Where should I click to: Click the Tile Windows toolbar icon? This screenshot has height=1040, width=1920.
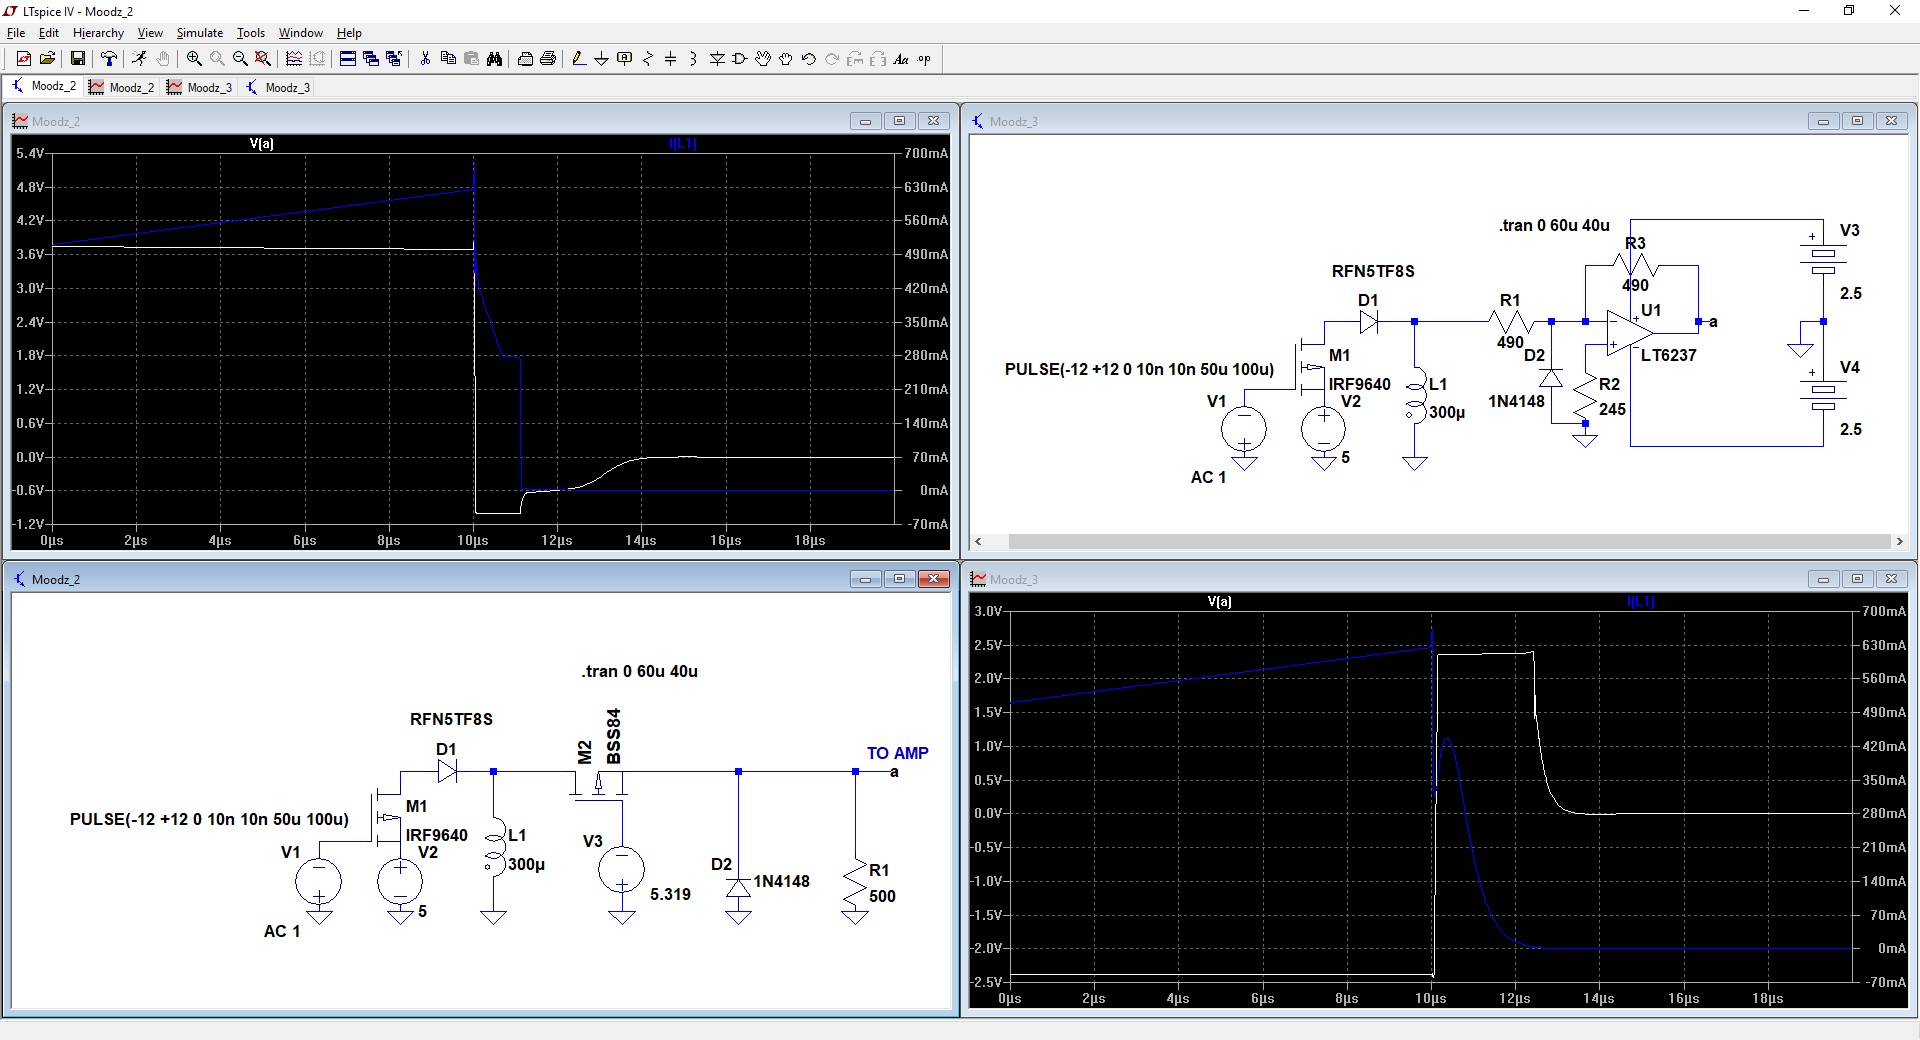point(347,59)
